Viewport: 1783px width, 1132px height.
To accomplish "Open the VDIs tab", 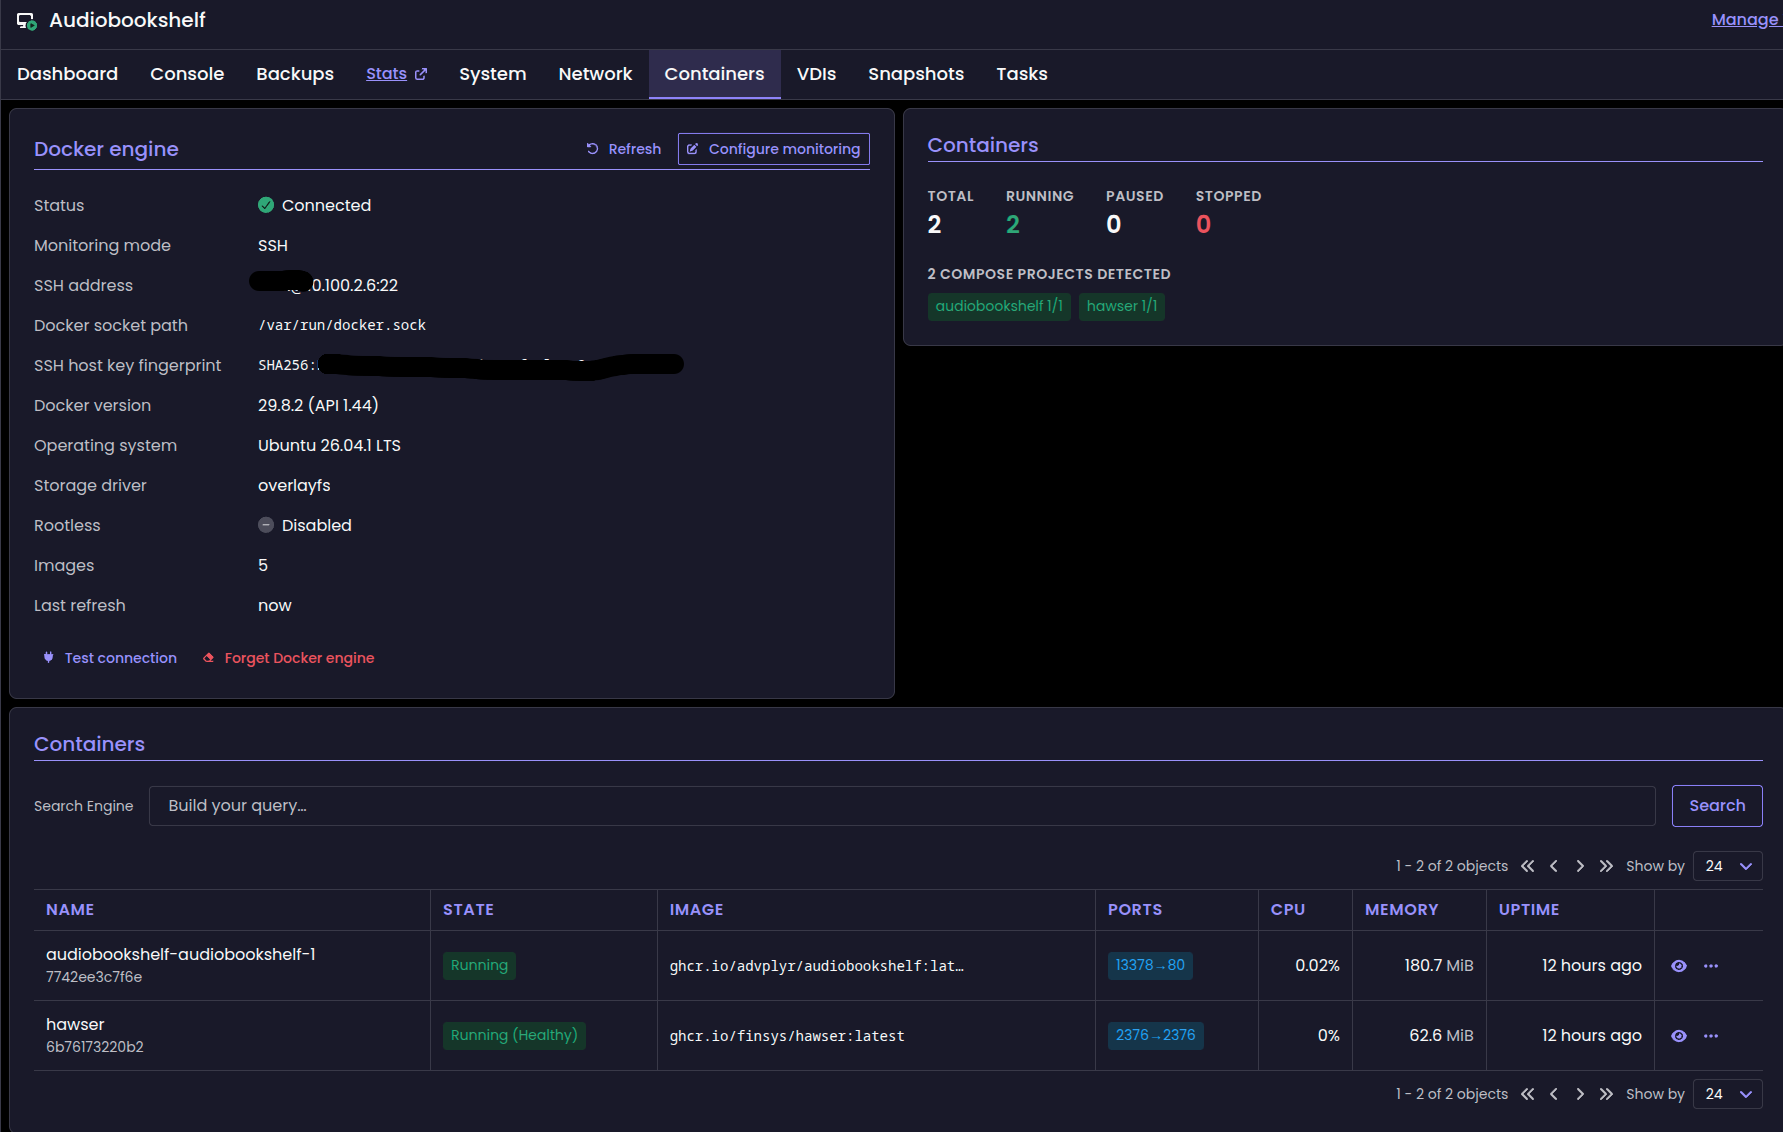I will 816,74.
